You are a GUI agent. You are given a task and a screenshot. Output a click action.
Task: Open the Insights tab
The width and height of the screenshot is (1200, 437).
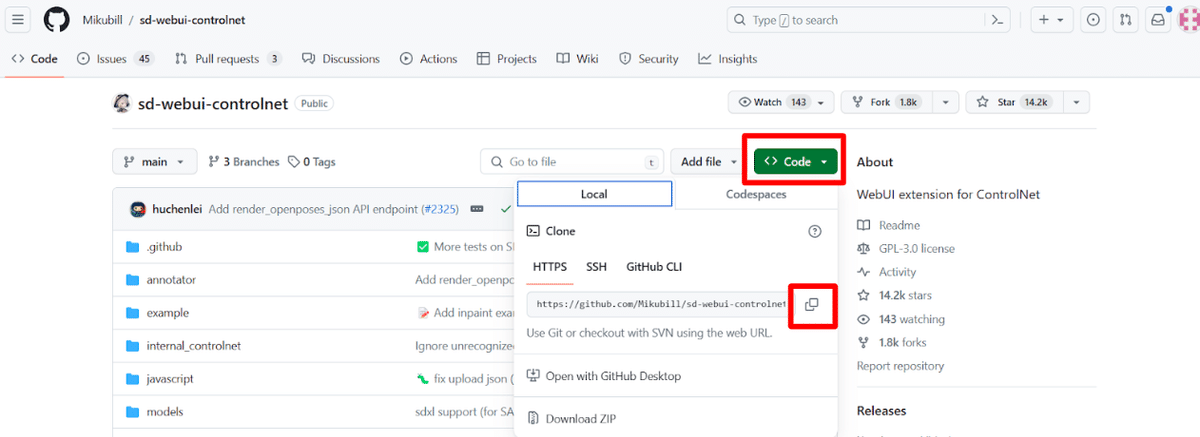(x=728, y=59)
